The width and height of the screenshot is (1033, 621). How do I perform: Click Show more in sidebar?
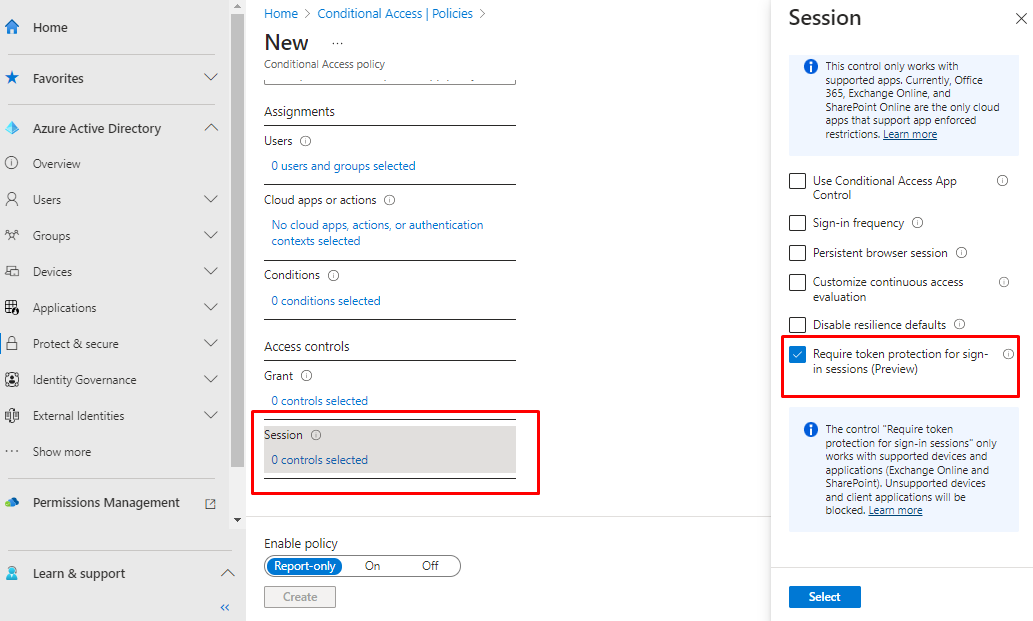[x=61, y=452]
